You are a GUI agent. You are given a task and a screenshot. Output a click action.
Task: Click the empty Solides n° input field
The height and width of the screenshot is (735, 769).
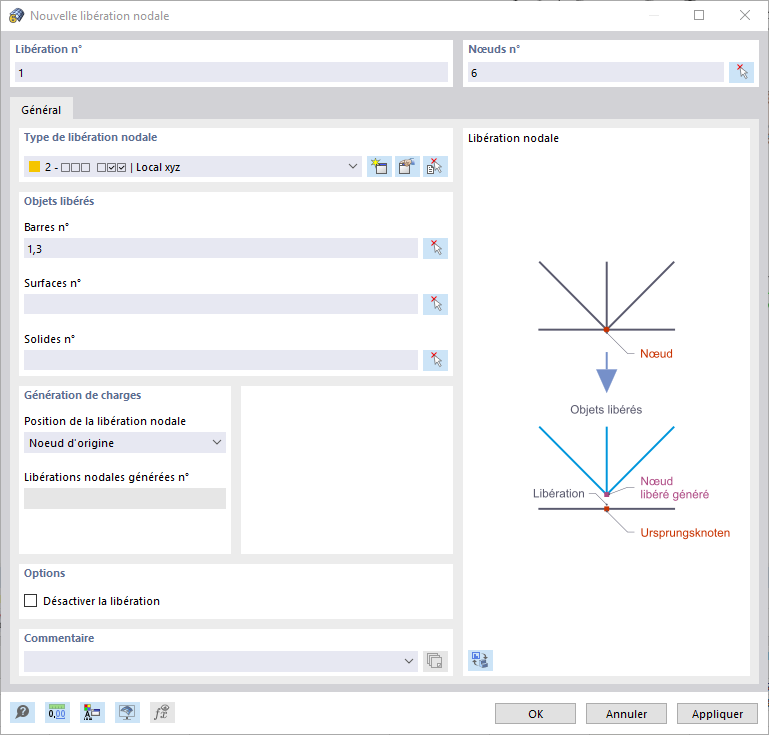click(x=221, y=360)
